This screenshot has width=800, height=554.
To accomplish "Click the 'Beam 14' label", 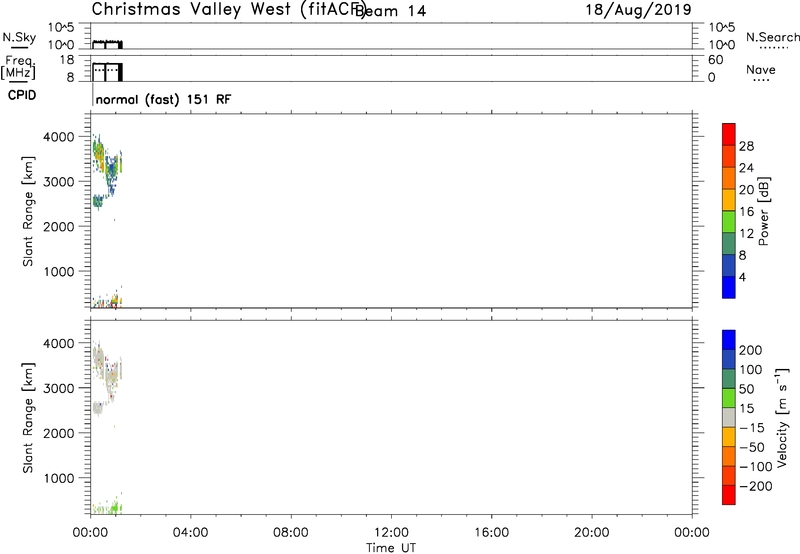I will pos(390,11).
